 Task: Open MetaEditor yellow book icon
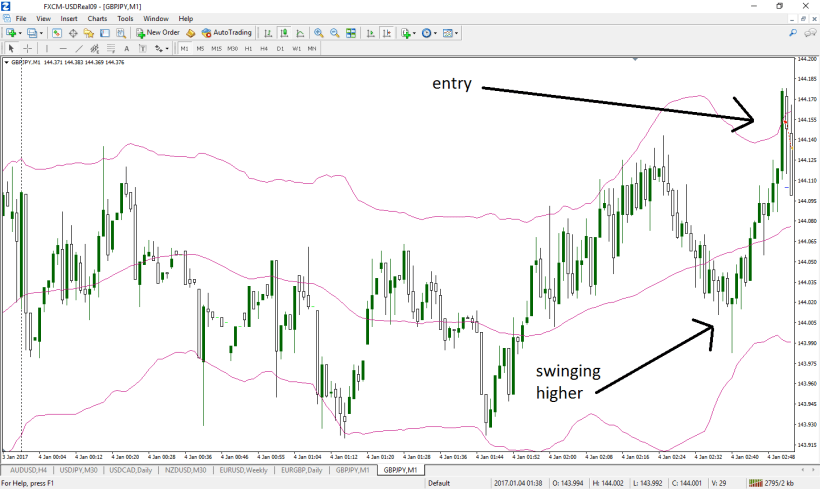(x=191, y=33)
